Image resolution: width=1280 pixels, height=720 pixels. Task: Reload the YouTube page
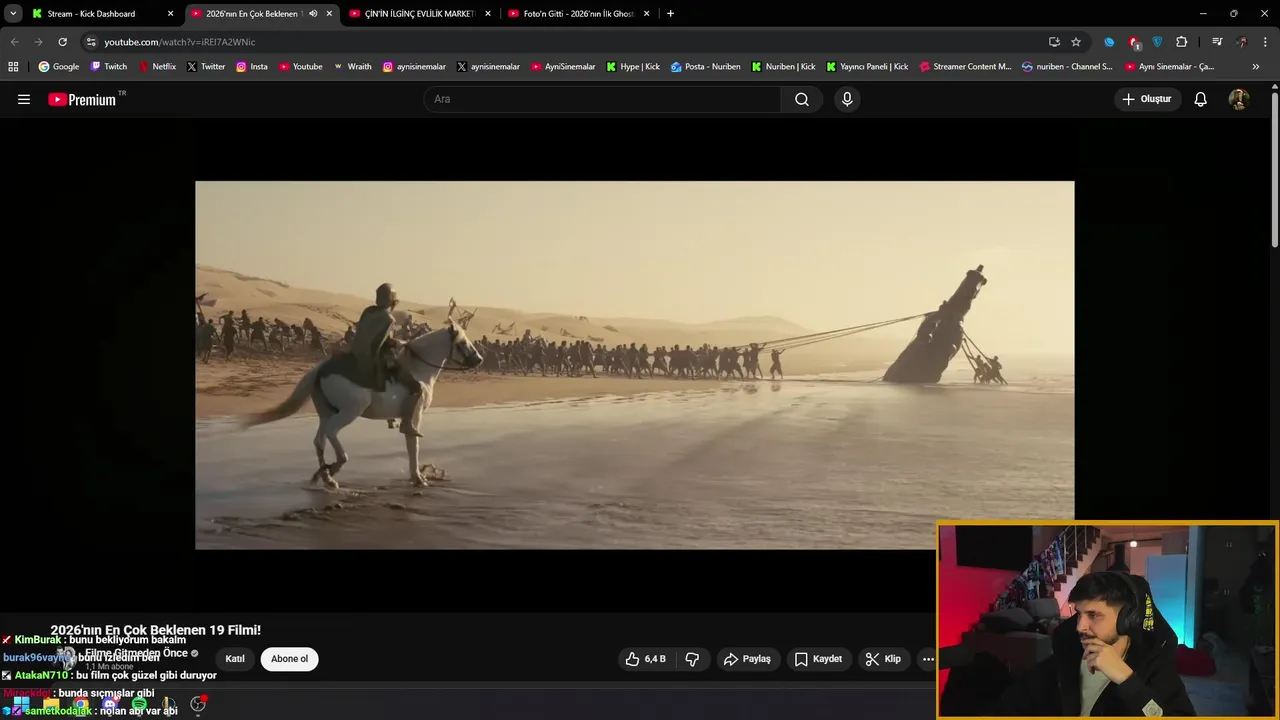pyautogui.click(x=62, y=42)
